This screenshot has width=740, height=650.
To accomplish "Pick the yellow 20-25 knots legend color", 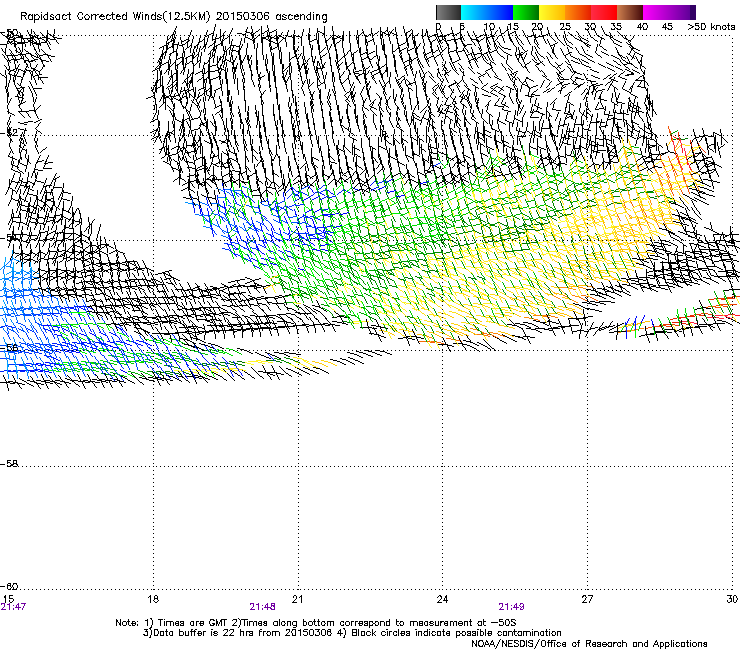I will [552, 12].
